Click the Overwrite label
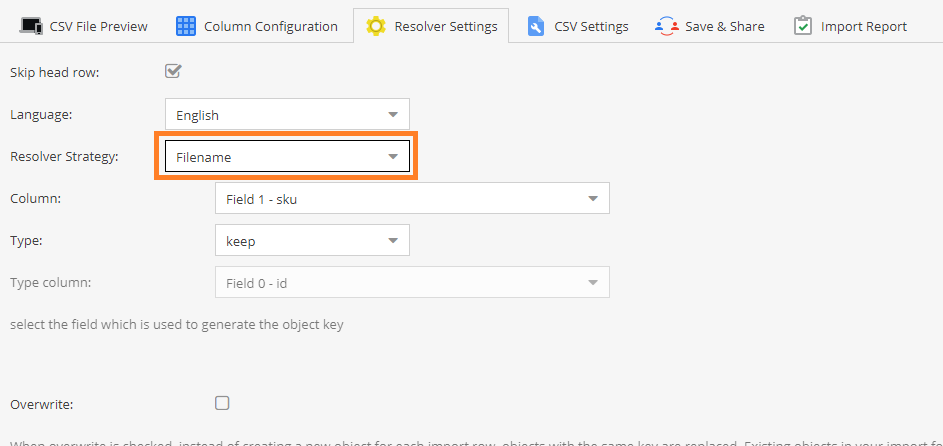943x446 pixels. [x=41, y=405]
